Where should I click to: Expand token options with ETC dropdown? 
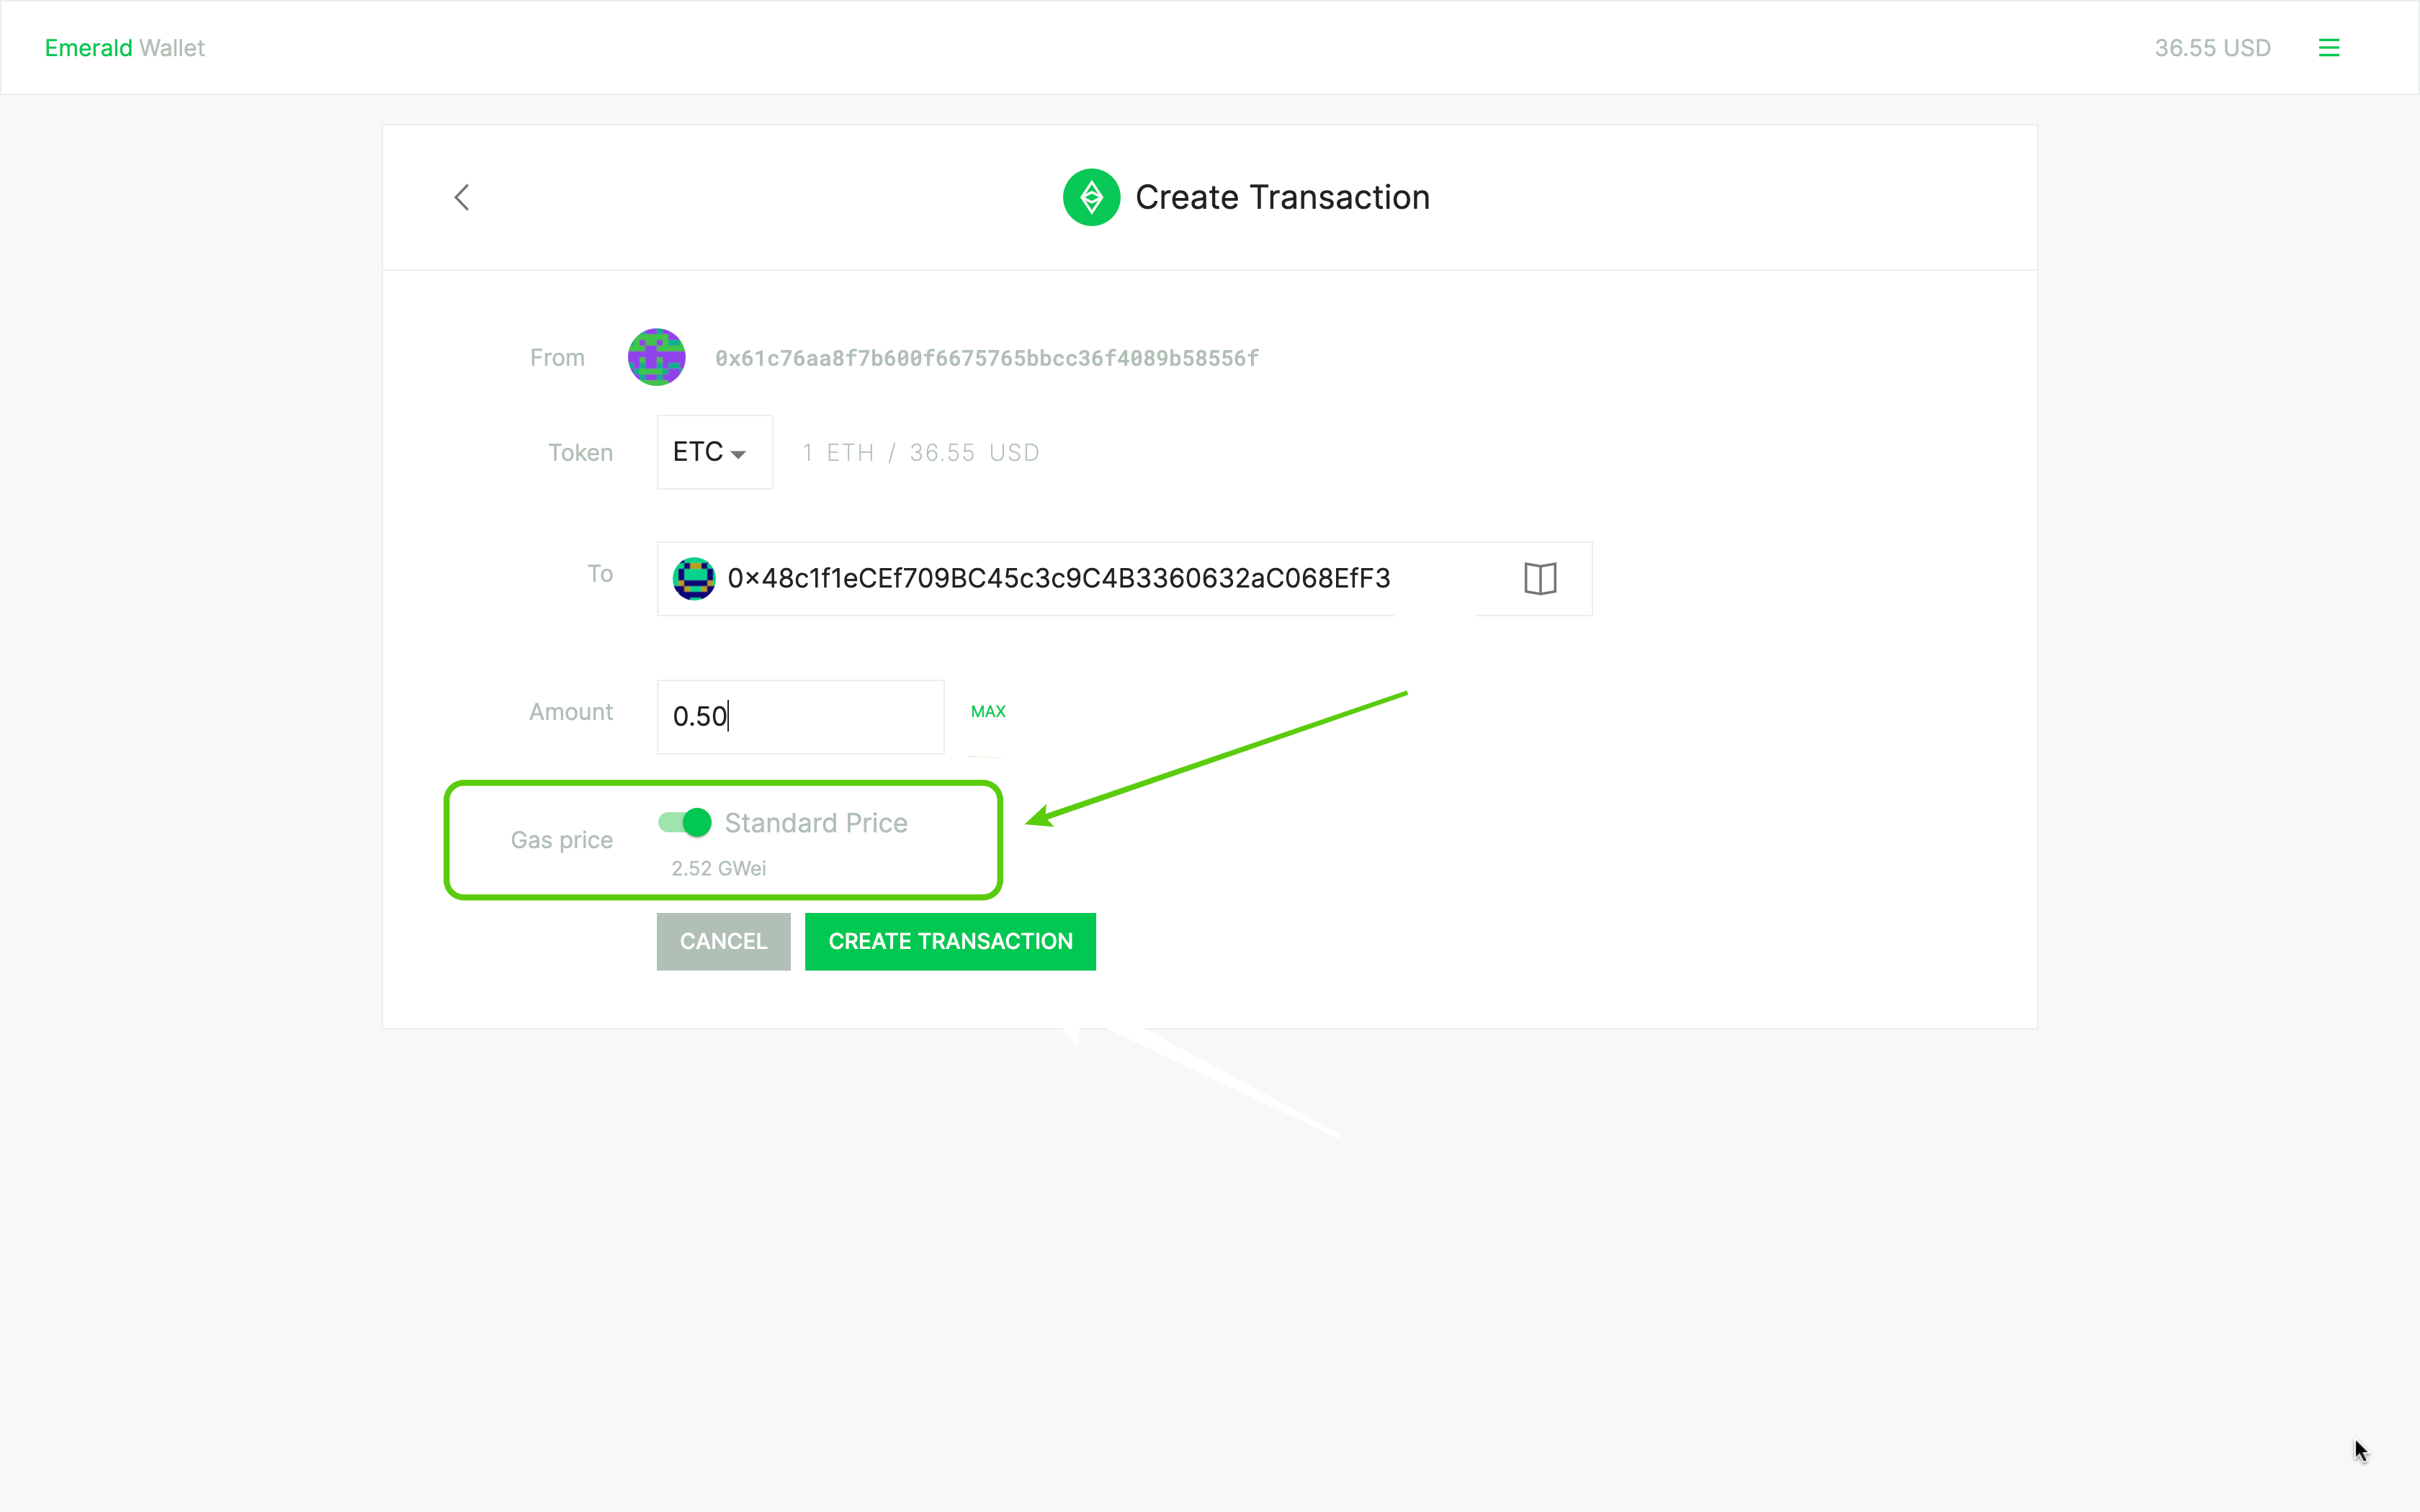click(709, 453)
